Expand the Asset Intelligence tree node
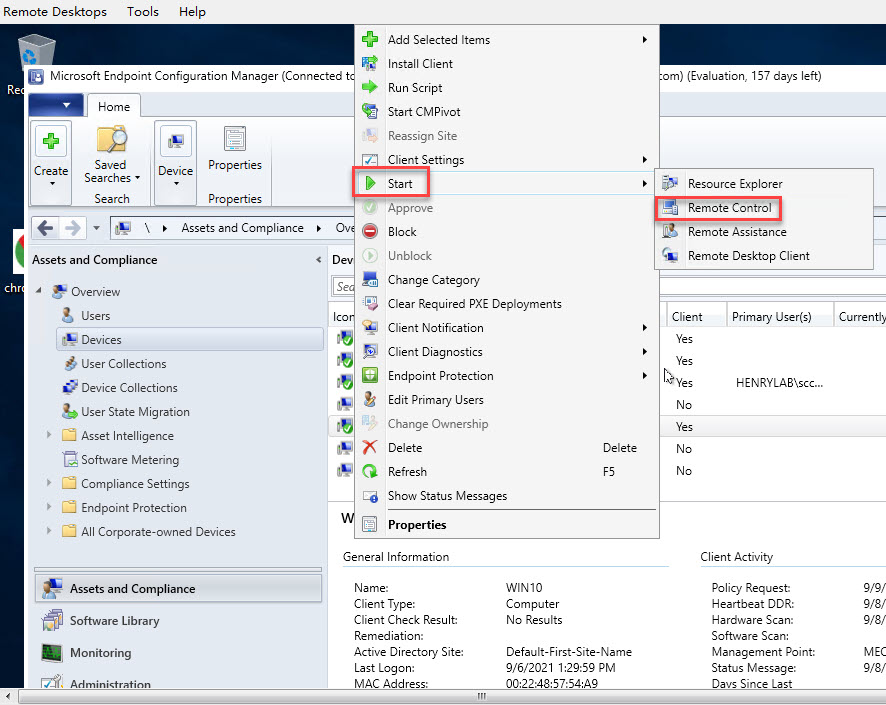This screenshot has height=705, width=886. tap(49, 436)
